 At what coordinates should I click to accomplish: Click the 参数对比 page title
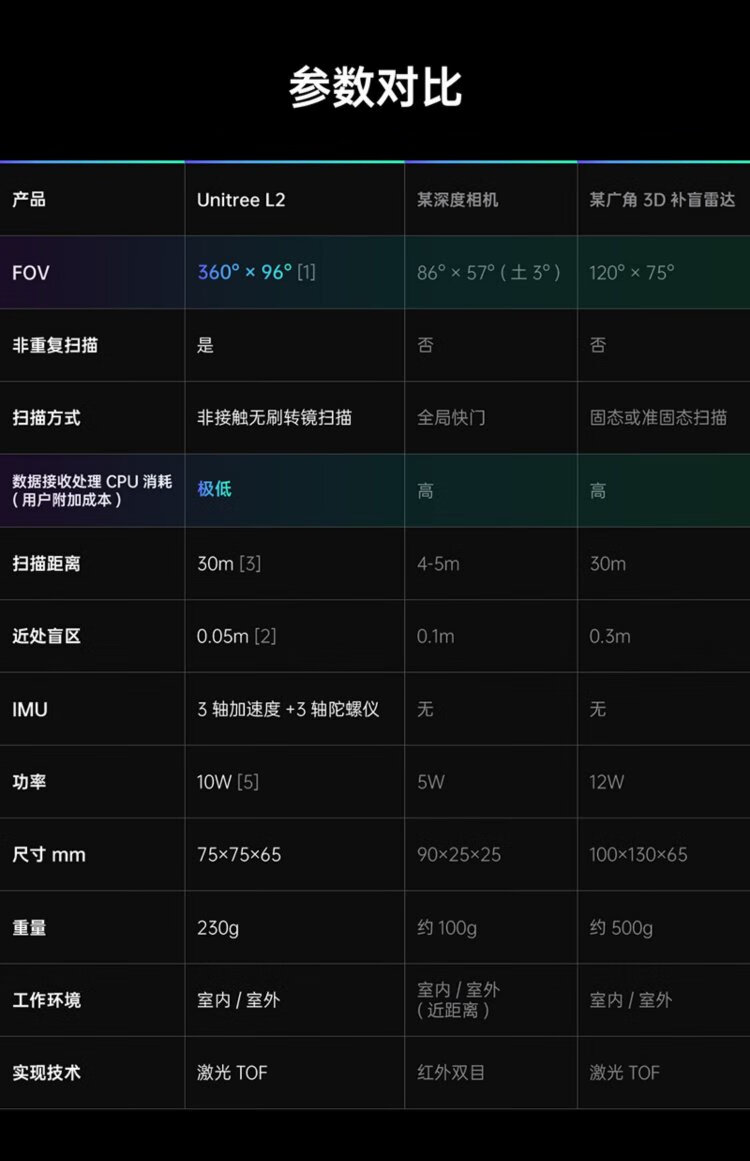tap(375, 88)
